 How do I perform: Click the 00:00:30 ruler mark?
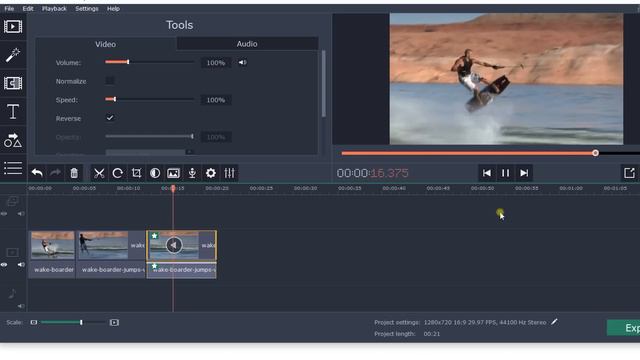tap(305, 188)
